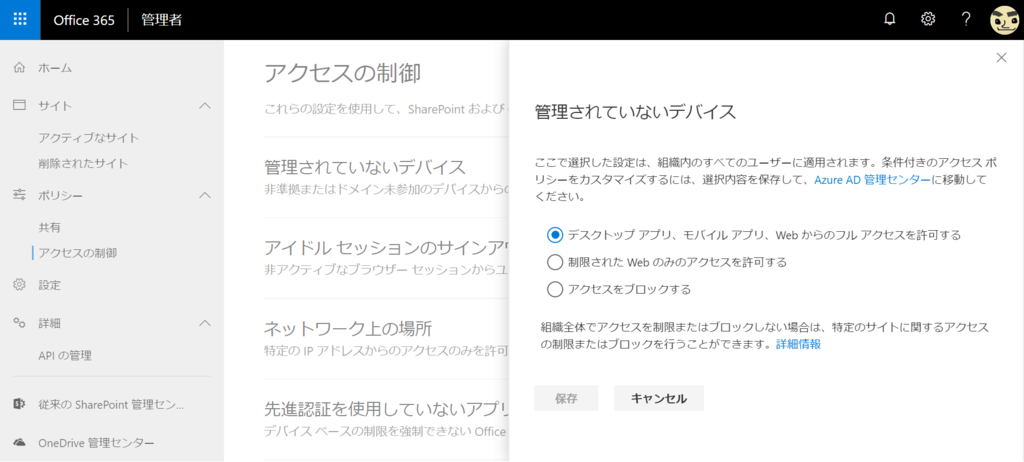Open the help question mark

tap(967, 19)
